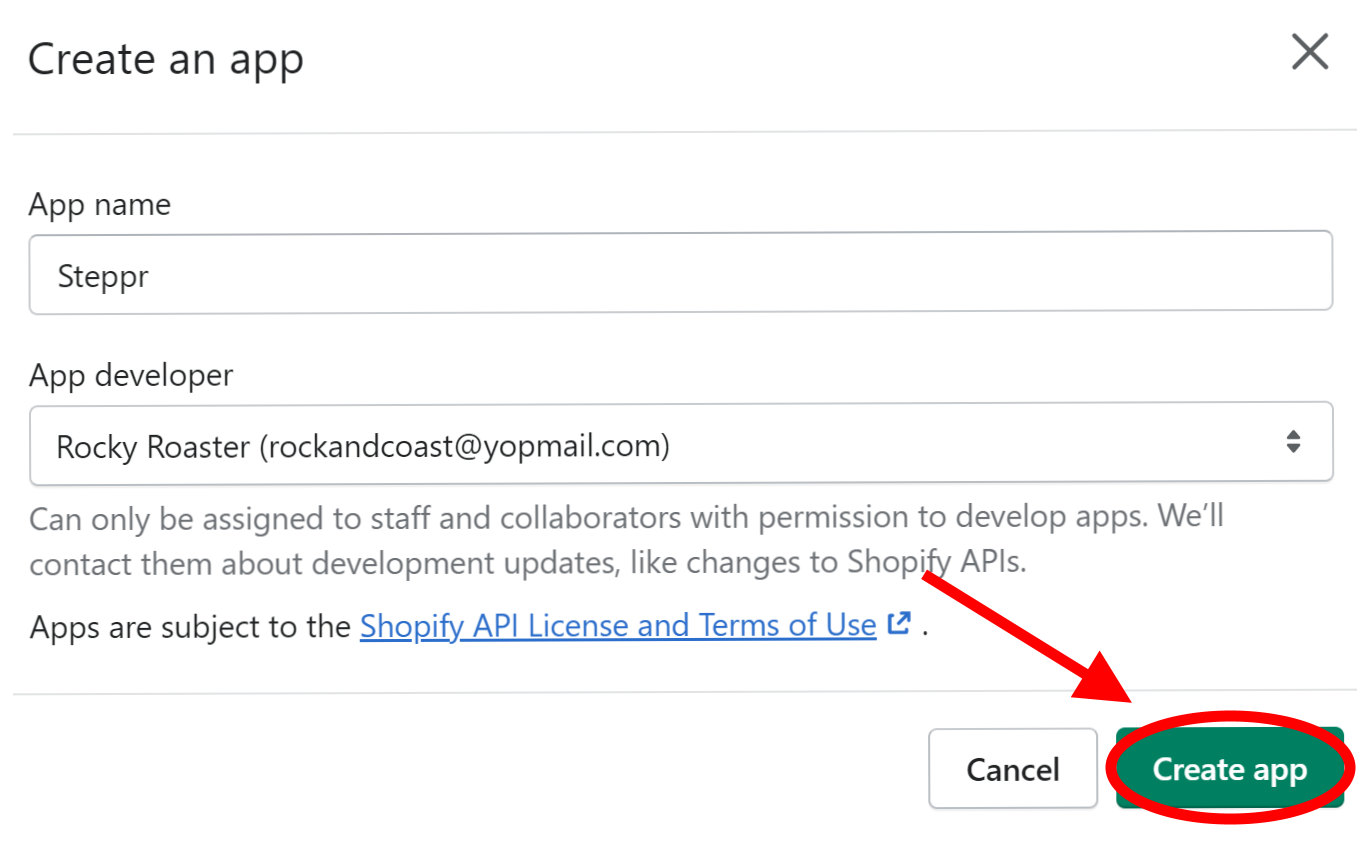1363x854 pixels.
Task: Open the App developer dropdown
Action: point(680,442)
